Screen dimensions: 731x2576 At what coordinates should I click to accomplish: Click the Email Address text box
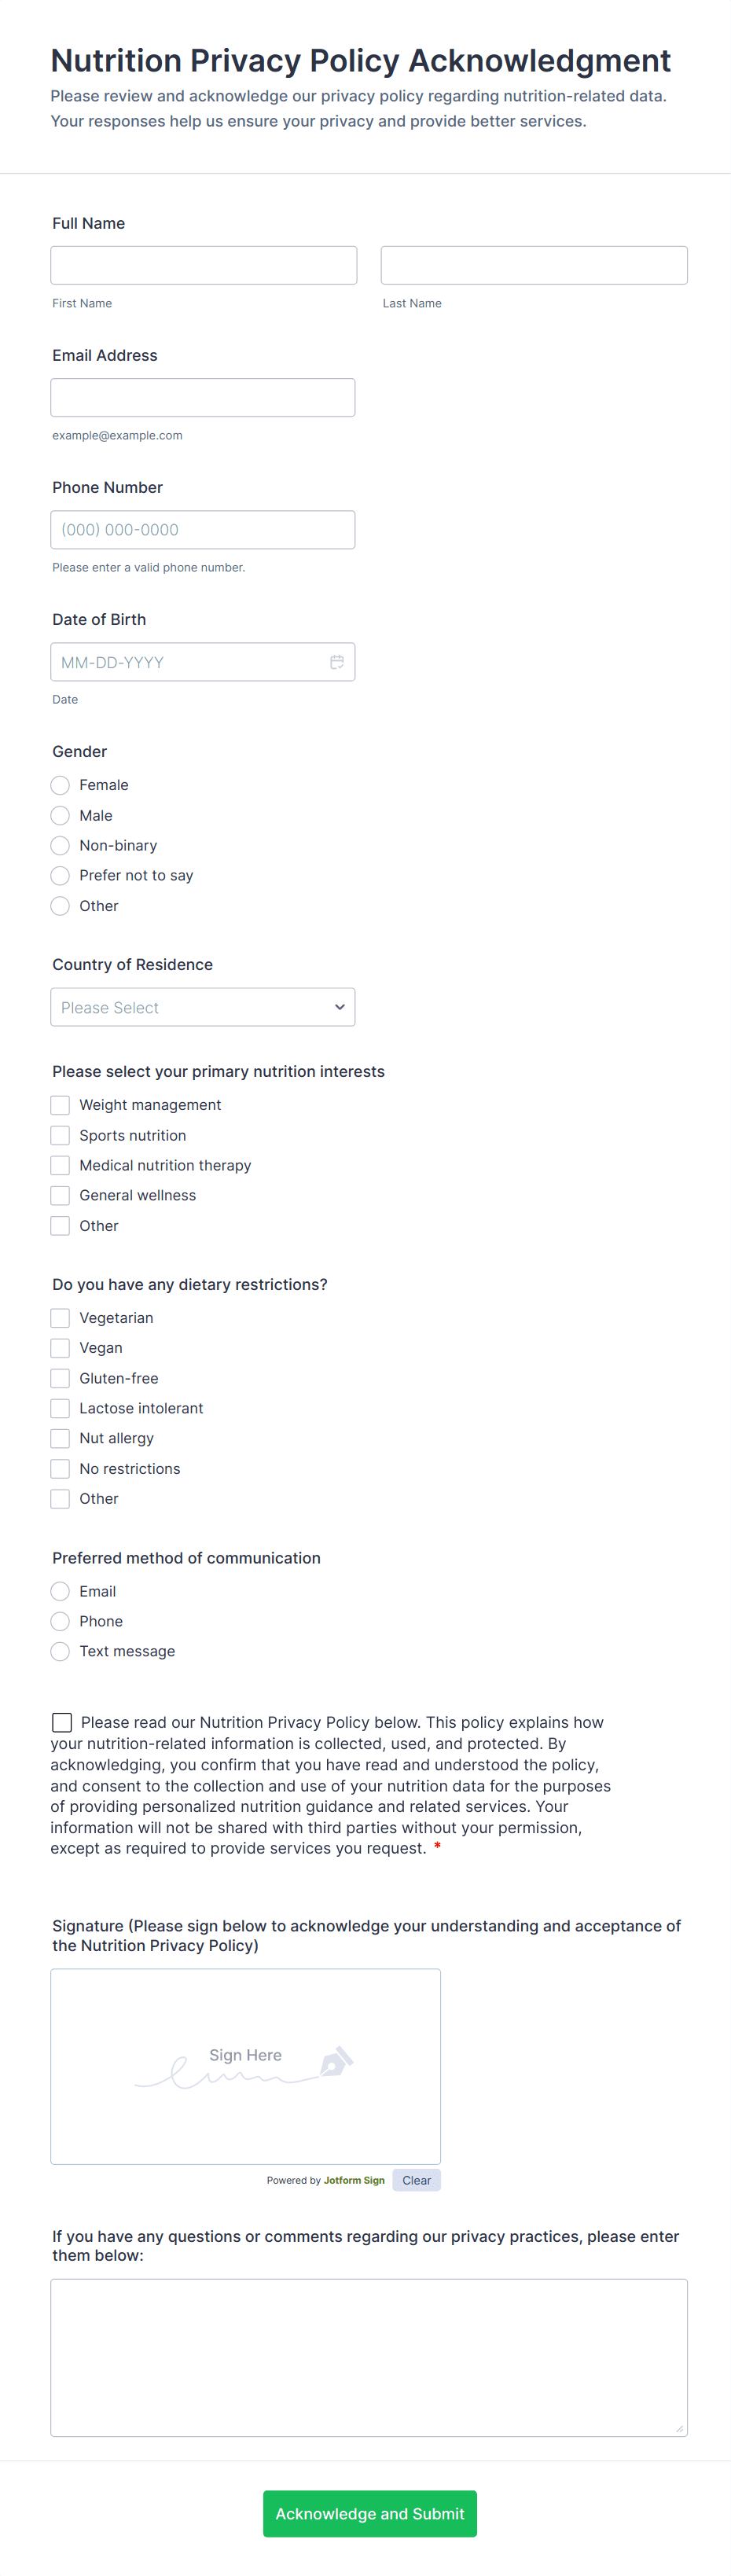pos(203,397)
